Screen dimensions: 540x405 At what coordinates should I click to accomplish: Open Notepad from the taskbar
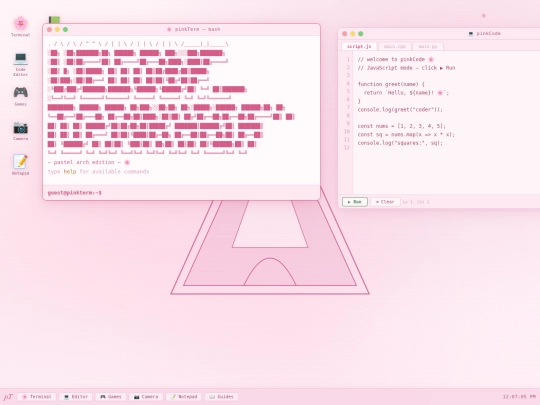pyautogui.click(x=184, y=397)
